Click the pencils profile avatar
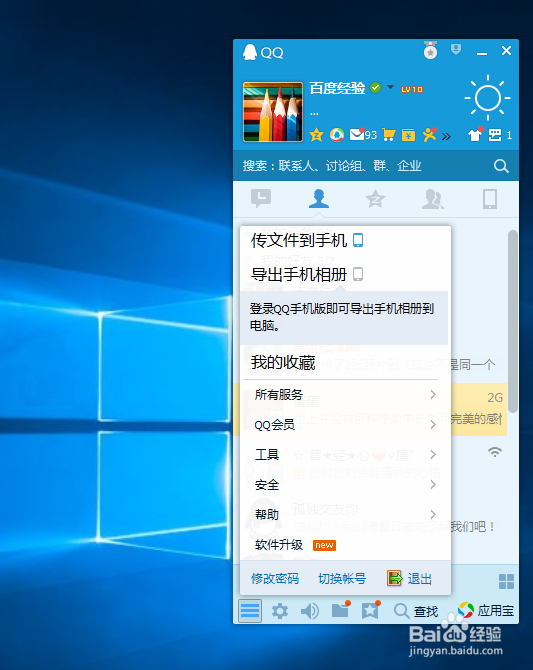 [x=273, y=112]
